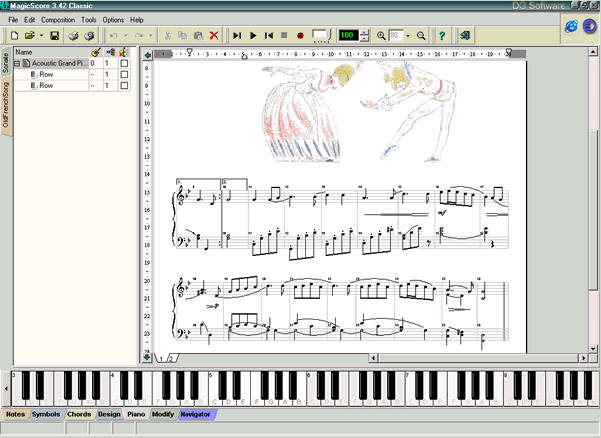Viewport: 601px width, 438px height.
Task: Open the Options menu
Action: click(x=113, y=20)
